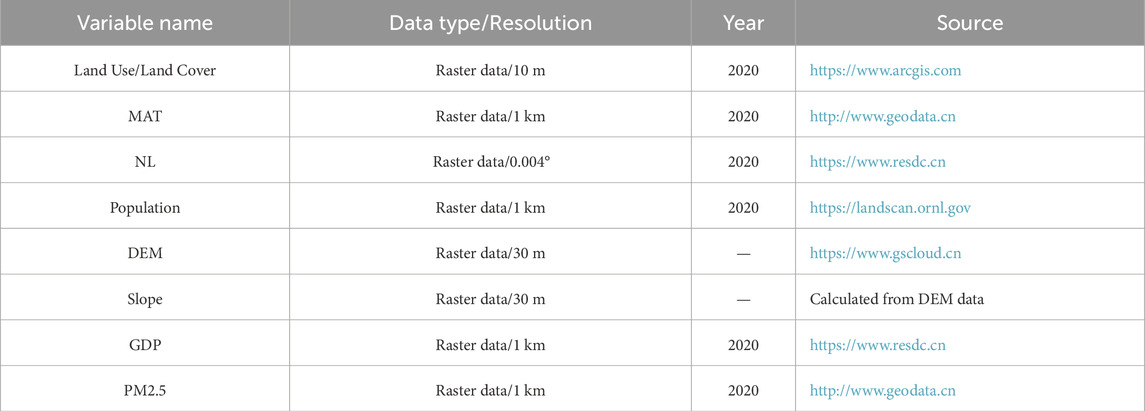Click the "Variable name" column header

(x=144, y=23)
